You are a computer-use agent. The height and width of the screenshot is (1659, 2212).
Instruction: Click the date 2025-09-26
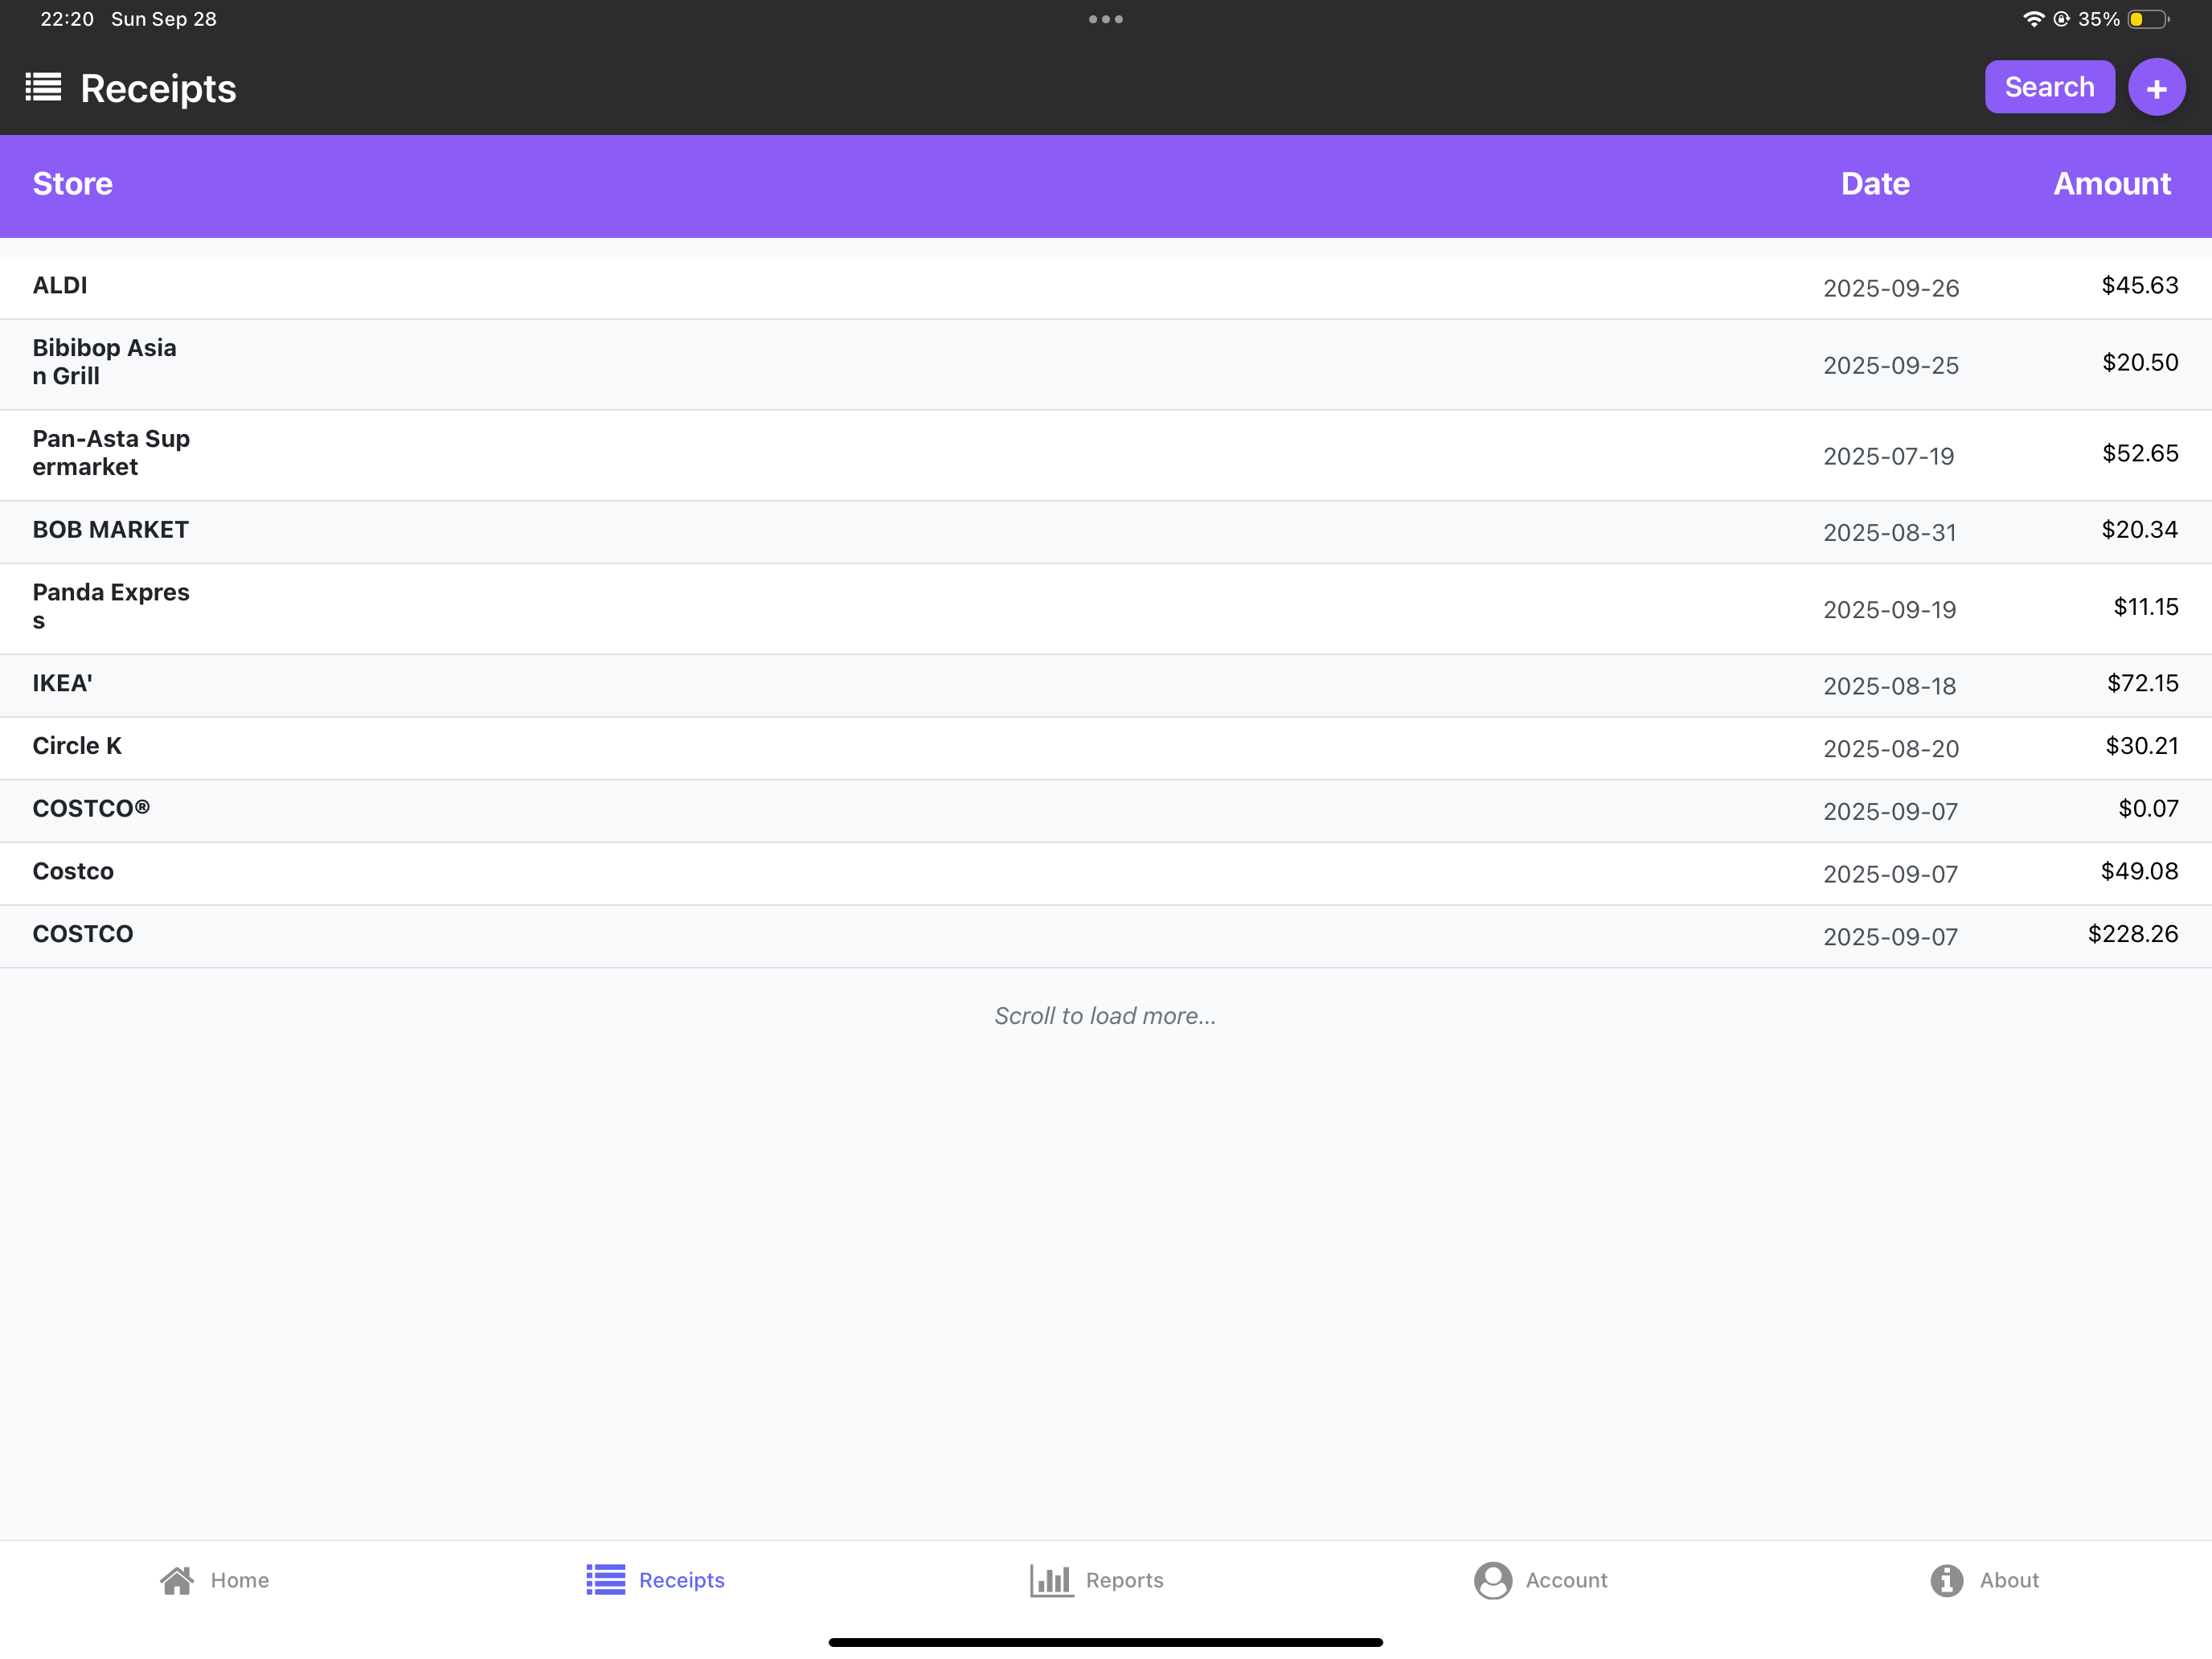[1890, 289]
